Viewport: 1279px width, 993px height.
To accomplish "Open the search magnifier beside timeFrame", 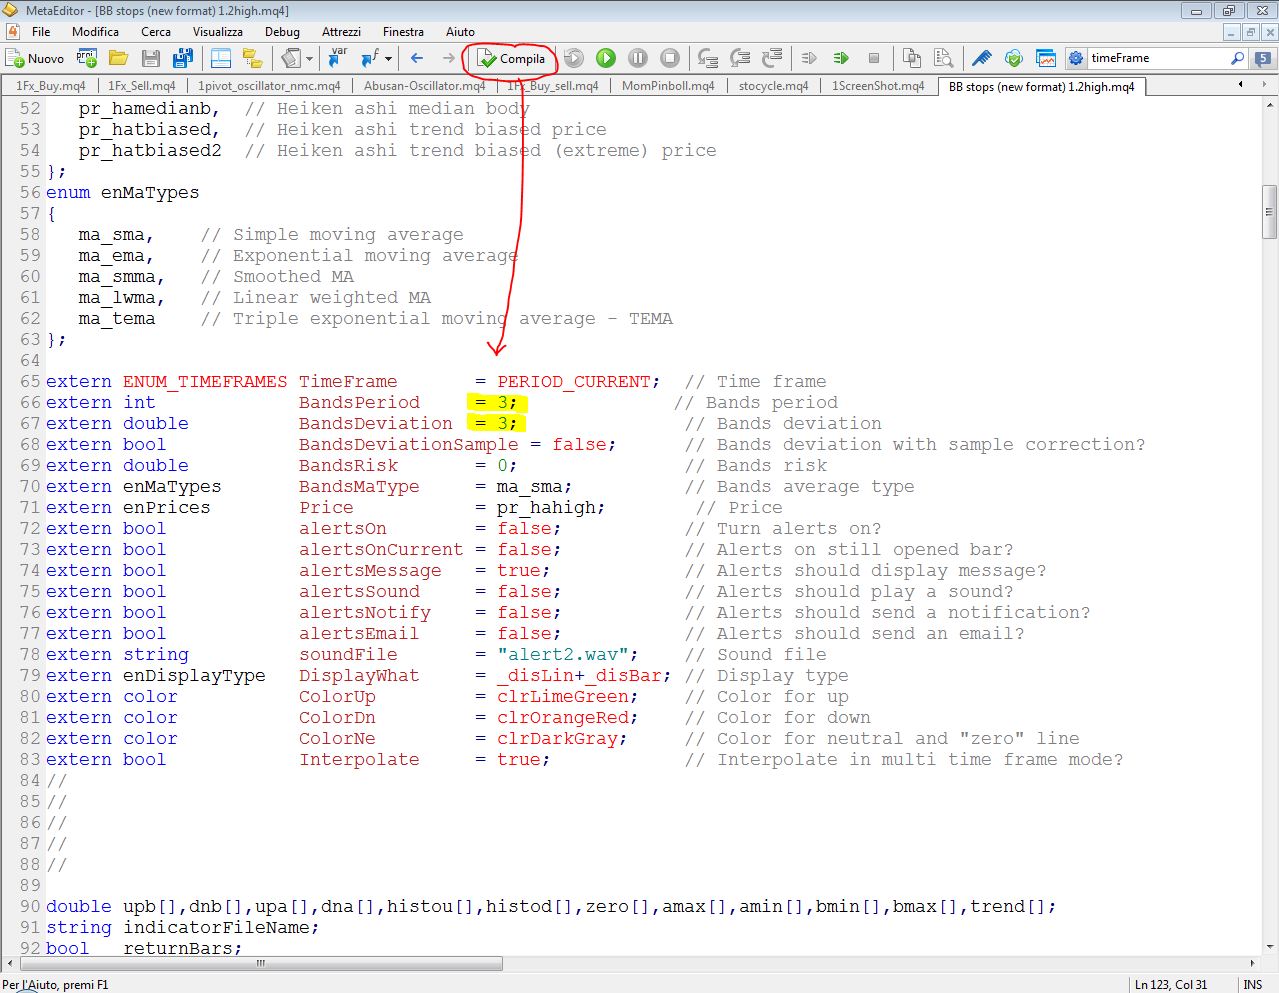I will pos(1237,58).
